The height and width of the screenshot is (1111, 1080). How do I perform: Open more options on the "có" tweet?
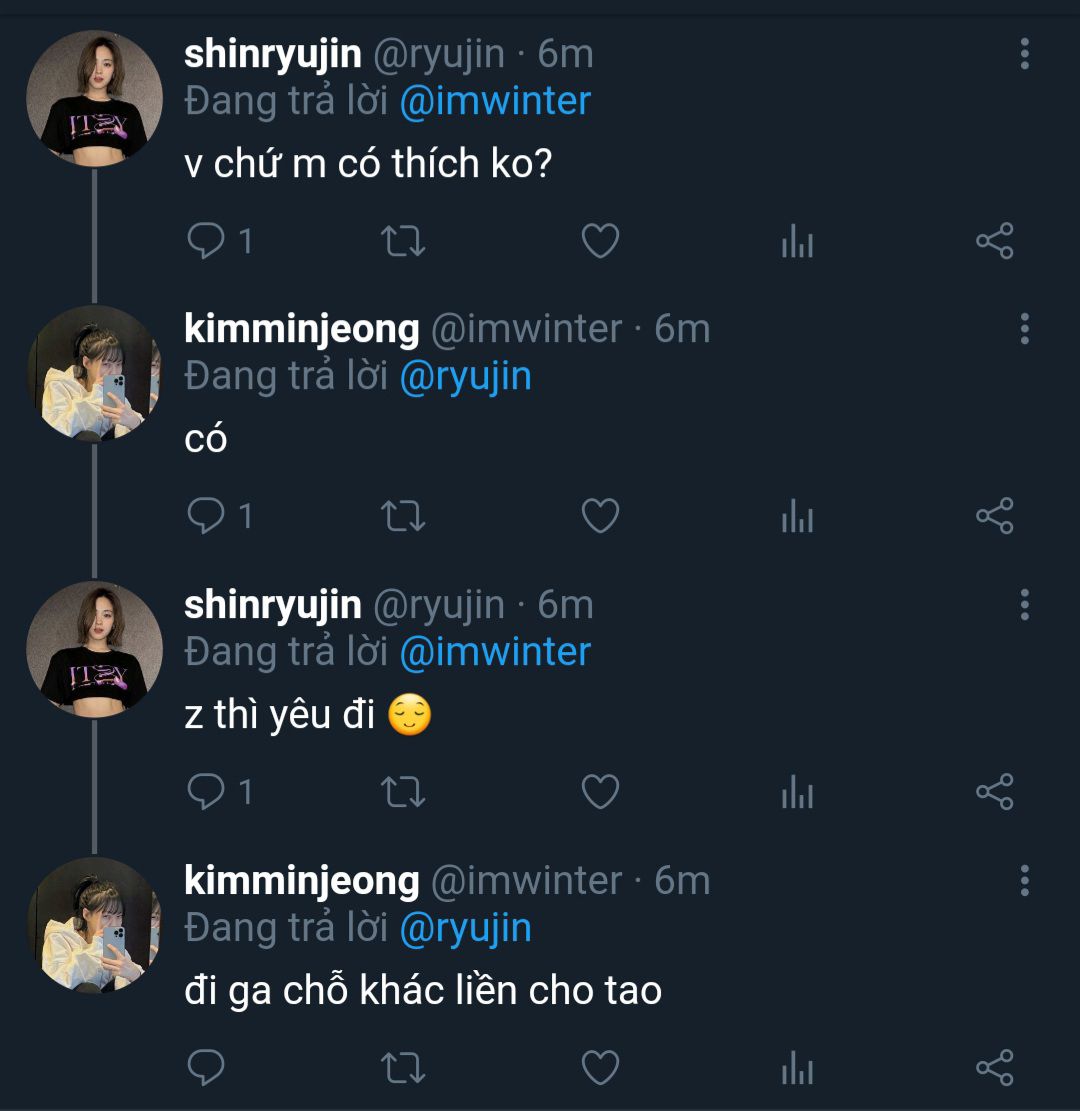pos(1024,329)
